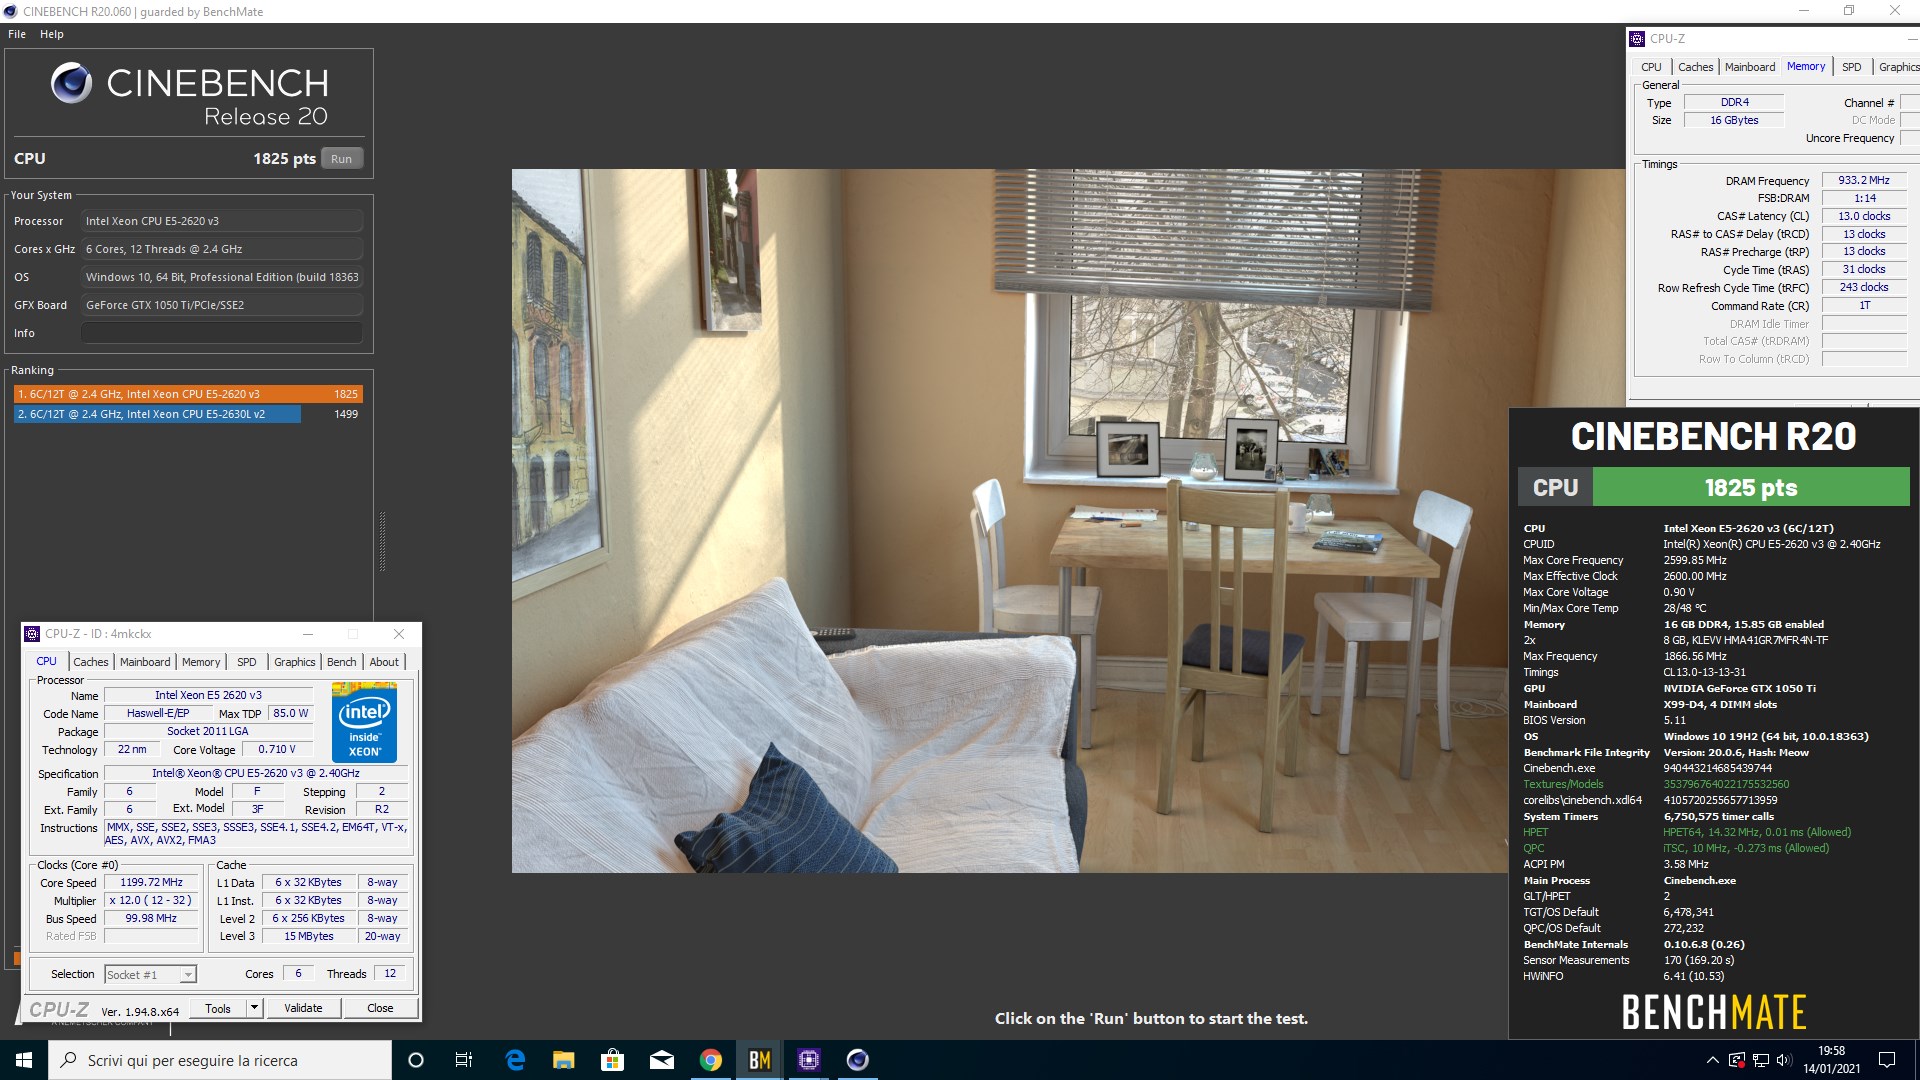This screenshot has width=1920, height=1080.
Task: Click the volume speaker tray icon
Action: pyautogui.click(x=1785, y=1060)
